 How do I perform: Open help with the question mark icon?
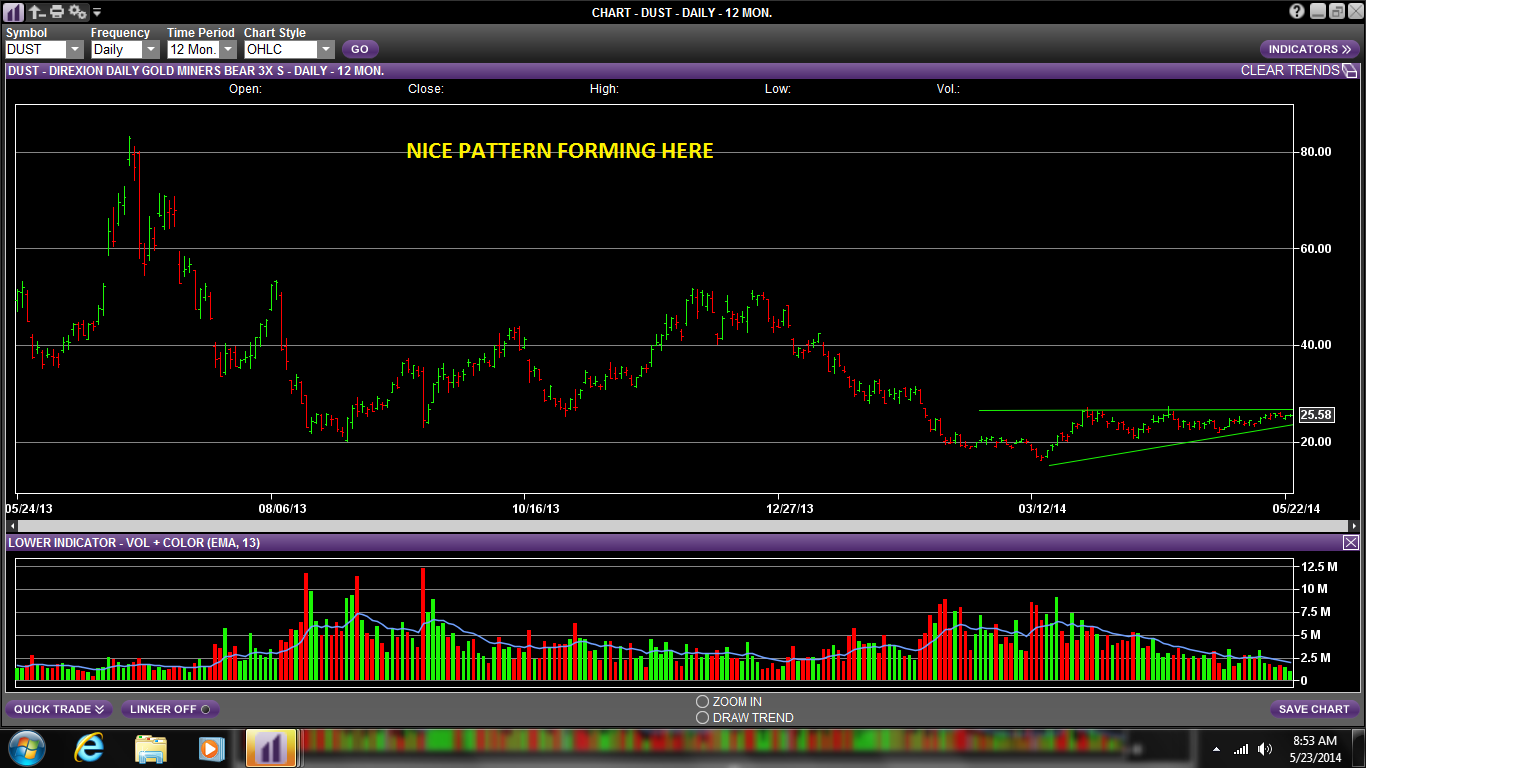[x=1297, y=12]
